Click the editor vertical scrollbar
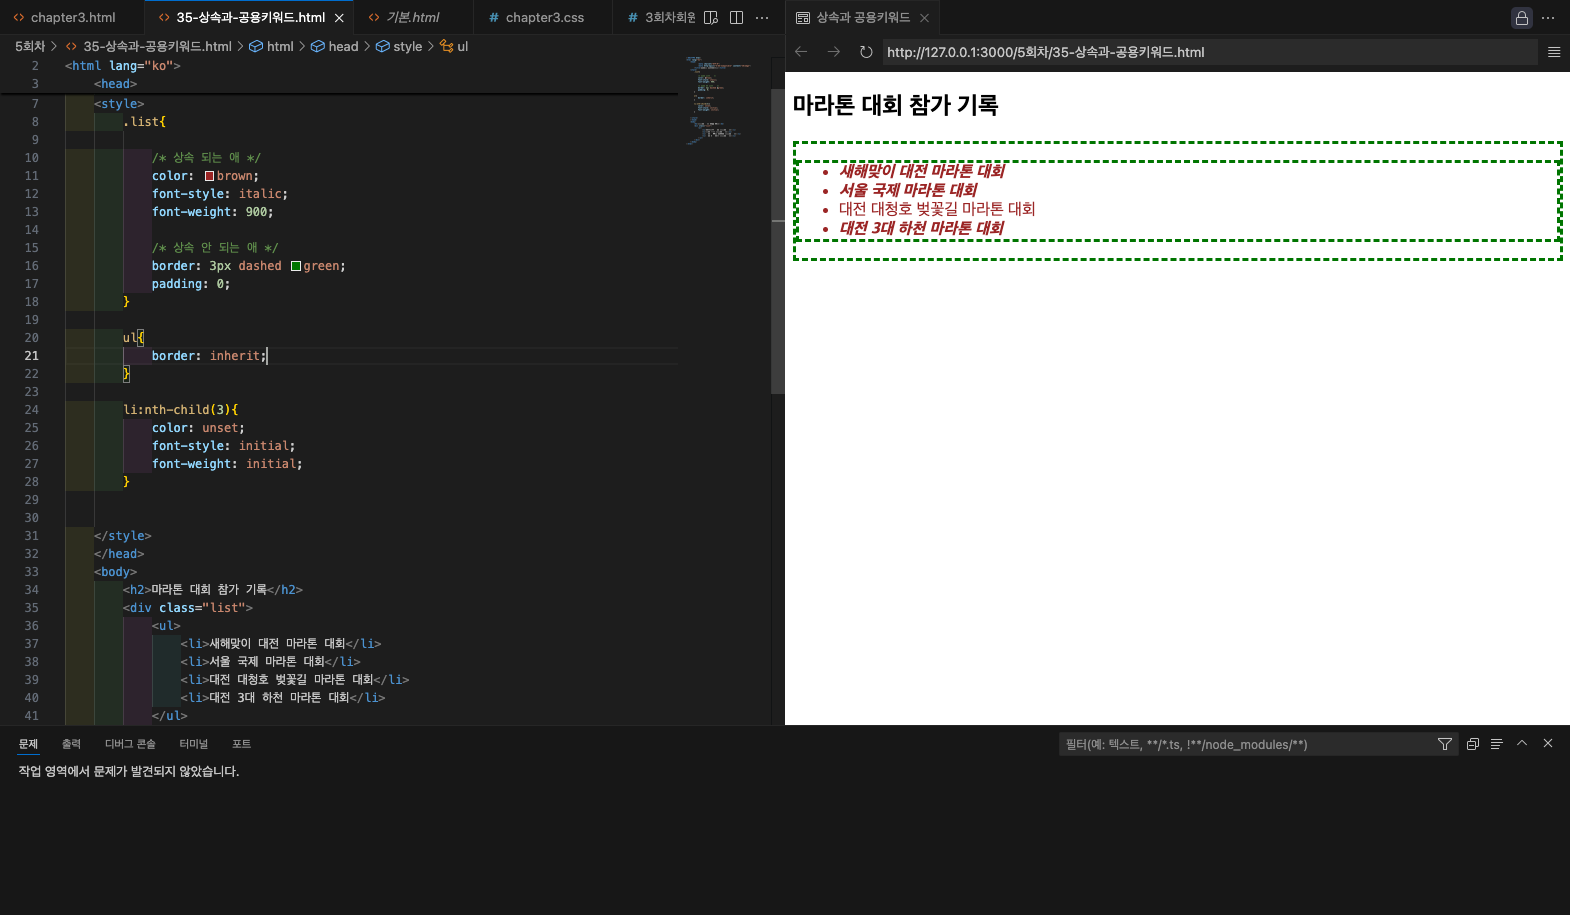This screenshot has height=915, width=1570. click(777, 241)
